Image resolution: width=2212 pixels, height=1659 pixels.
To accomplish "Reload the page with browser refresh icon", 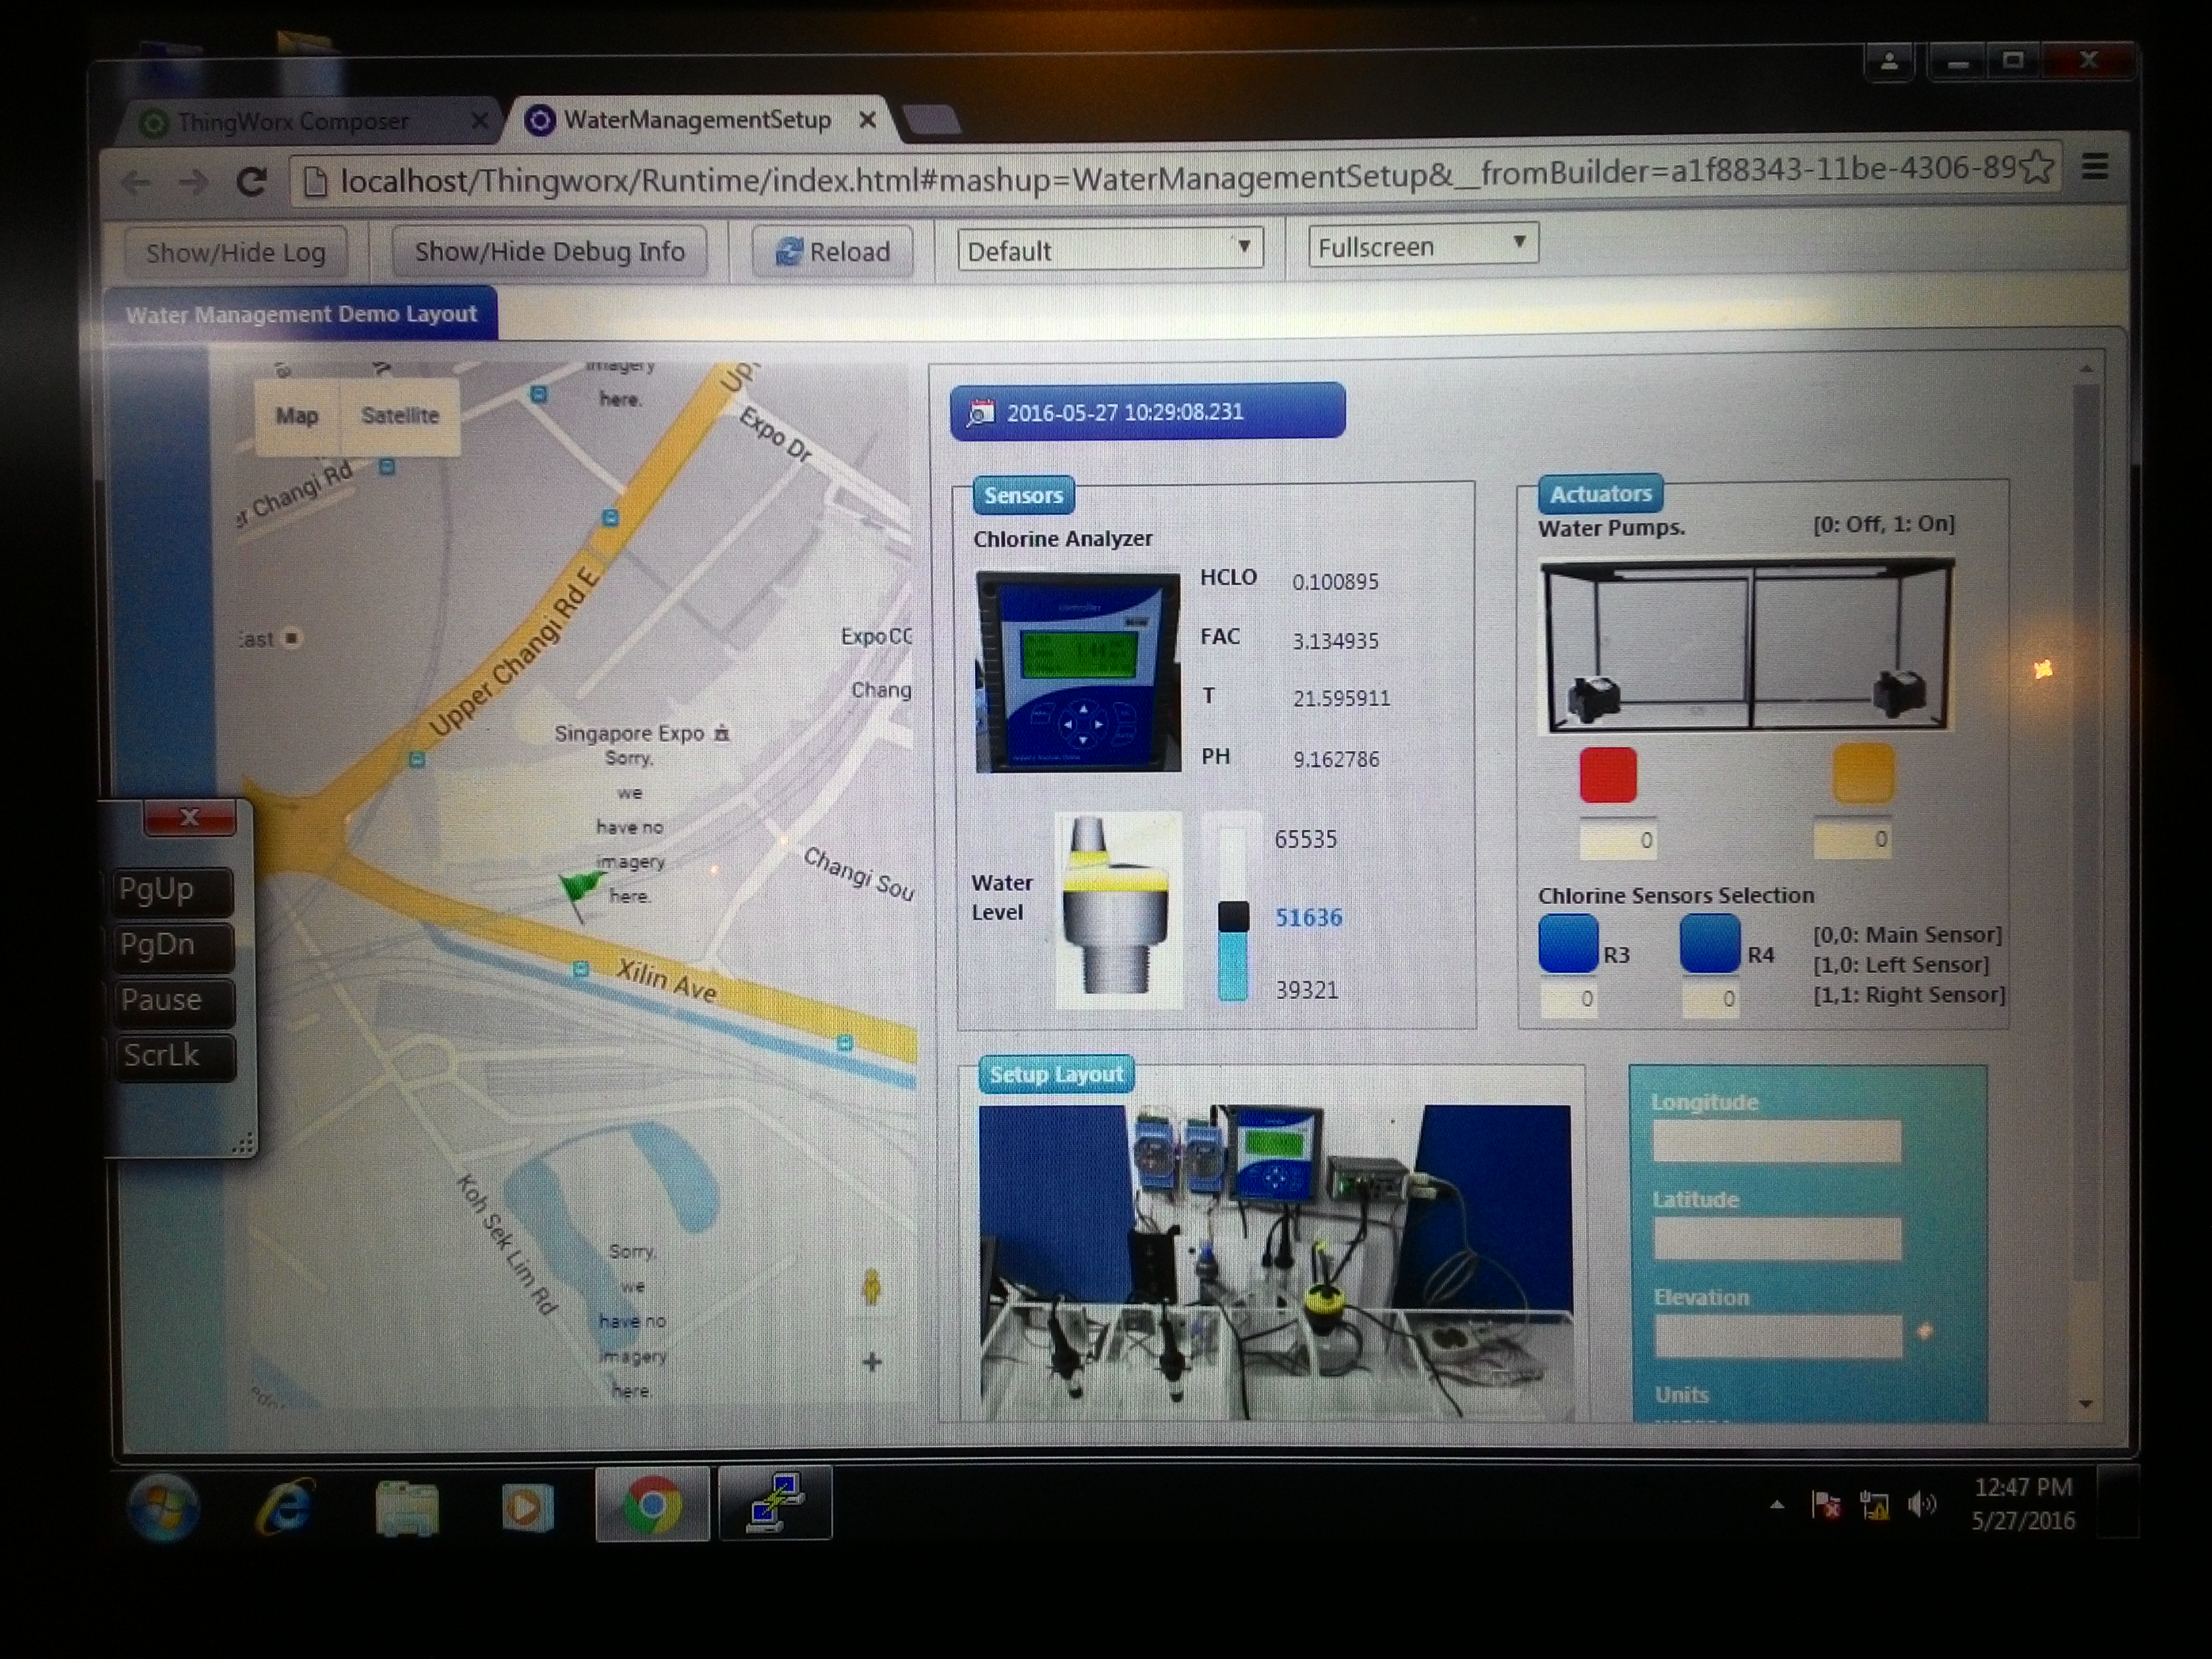I will [x=251, y=181].
